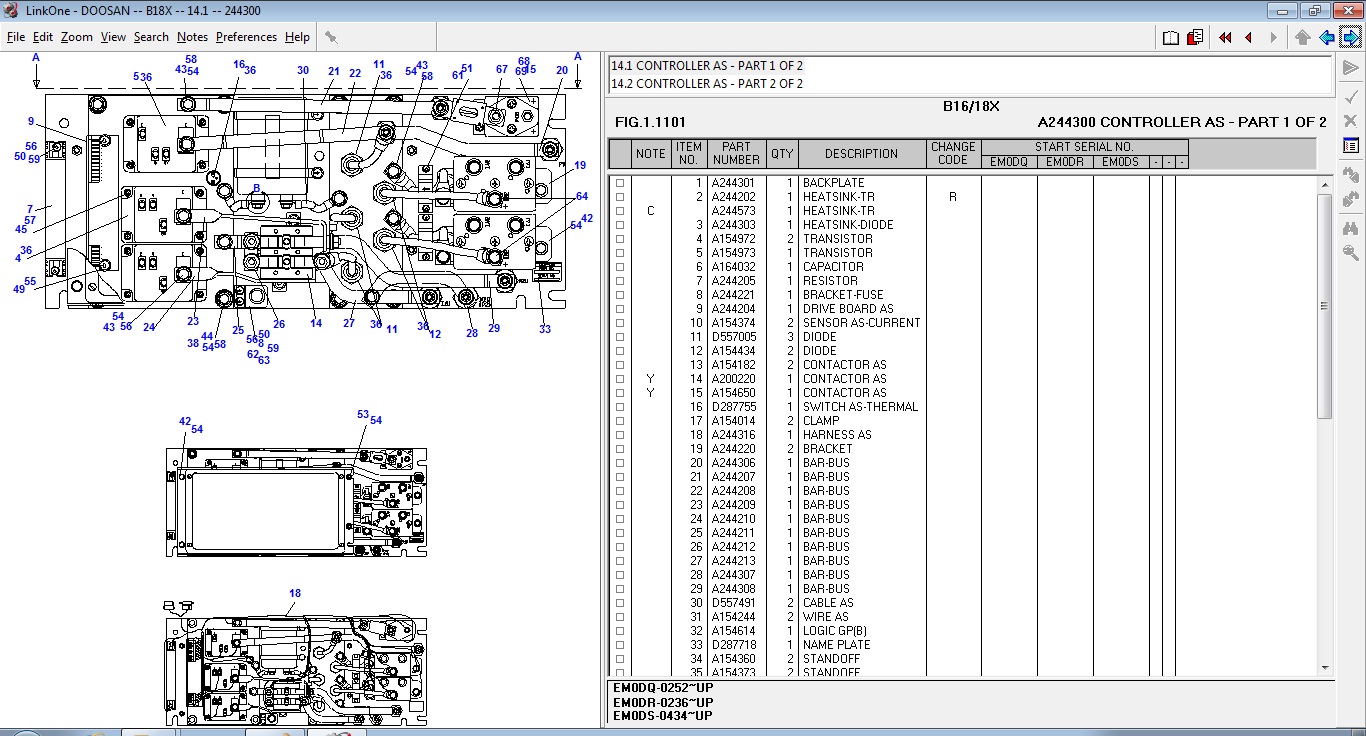Jump to the first page with the rewind icon
Screen dimensions: 1366x736
pos(1224,36)
